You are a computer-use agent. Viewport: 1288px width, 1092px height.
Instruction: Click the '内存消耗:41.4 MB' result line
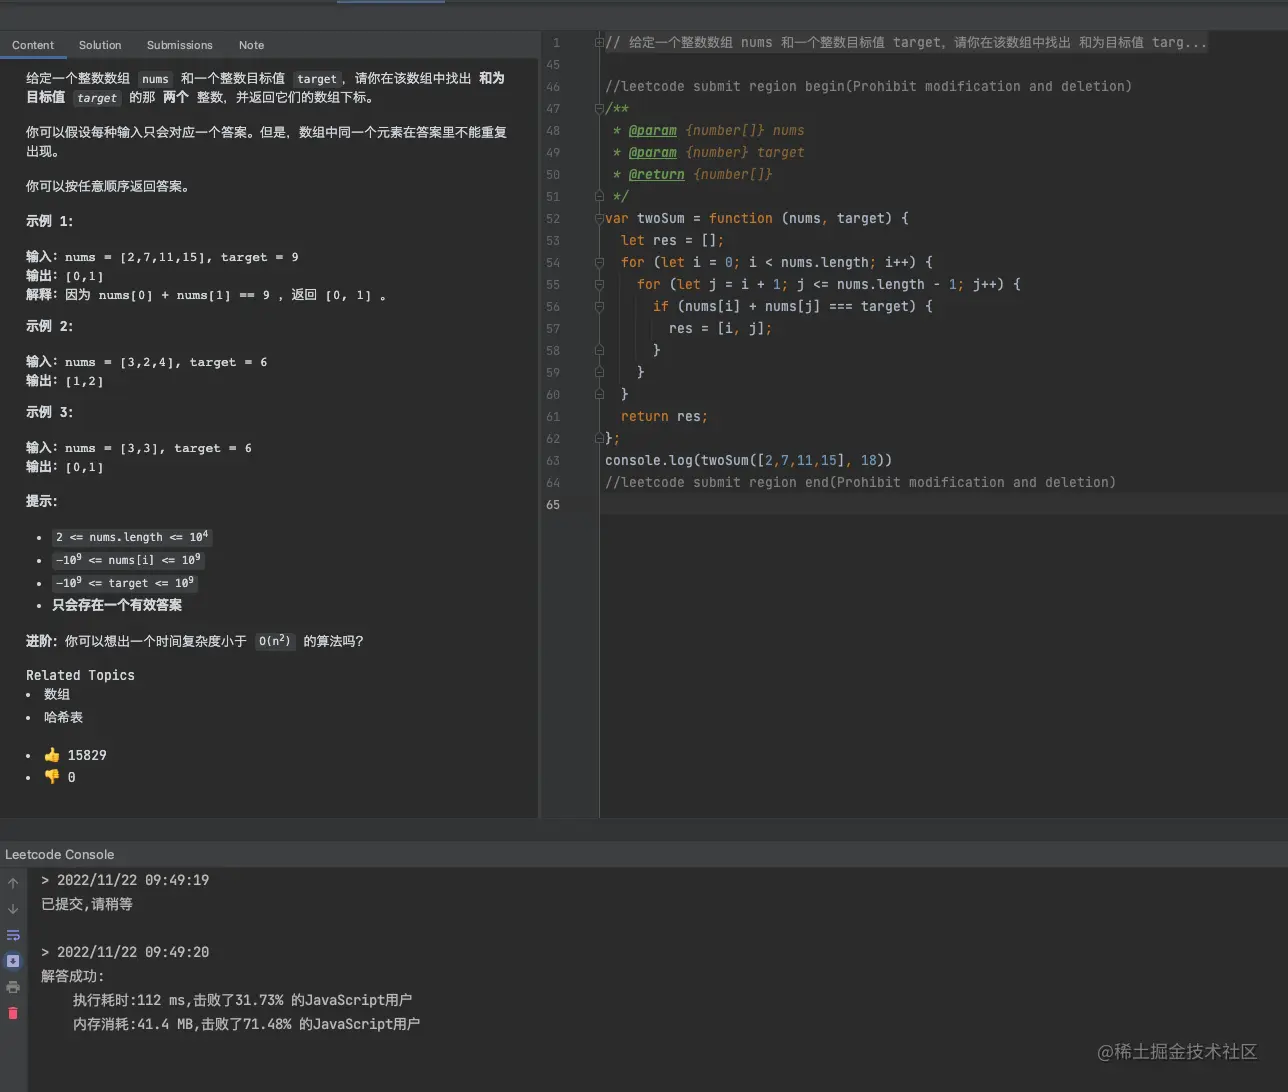tap(246, 1024)
